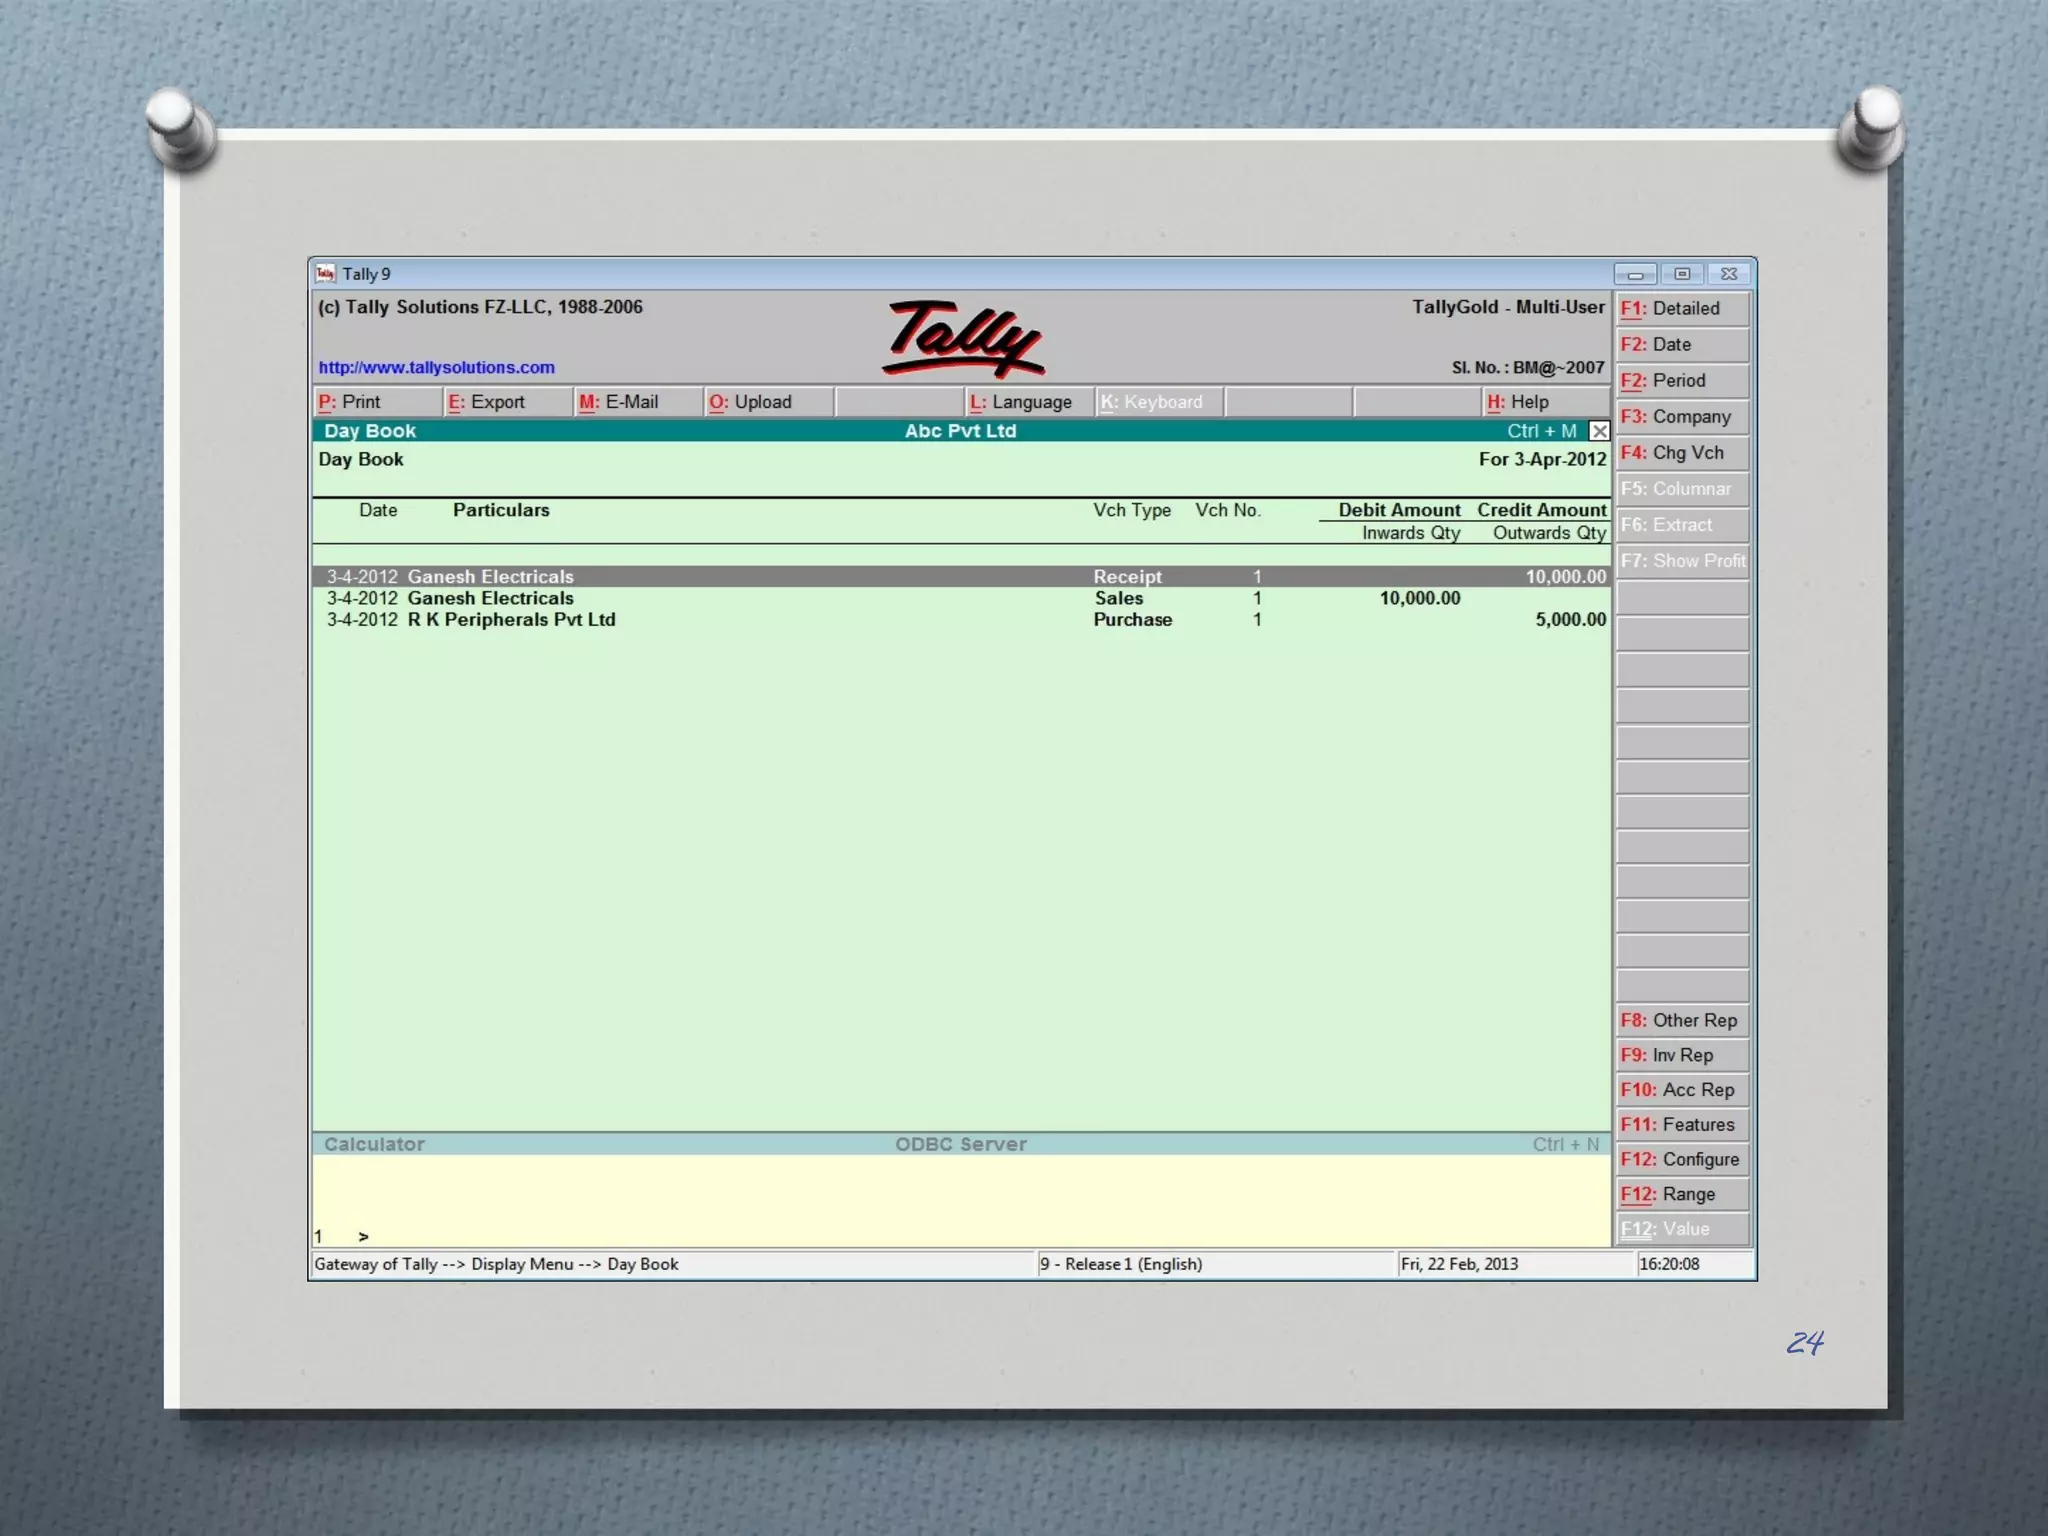2048x1536 pixels.
Task: Toggle the F1 Detailed view
Action: [x=1682, y=309]
